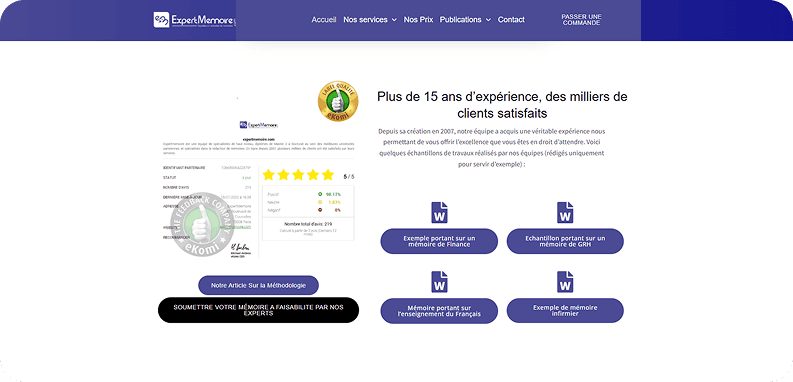Open Mémoire portant sur l'enseignement du Français
Image resolution: width=793 pixels, height=382 pixels.
(439, 311)
